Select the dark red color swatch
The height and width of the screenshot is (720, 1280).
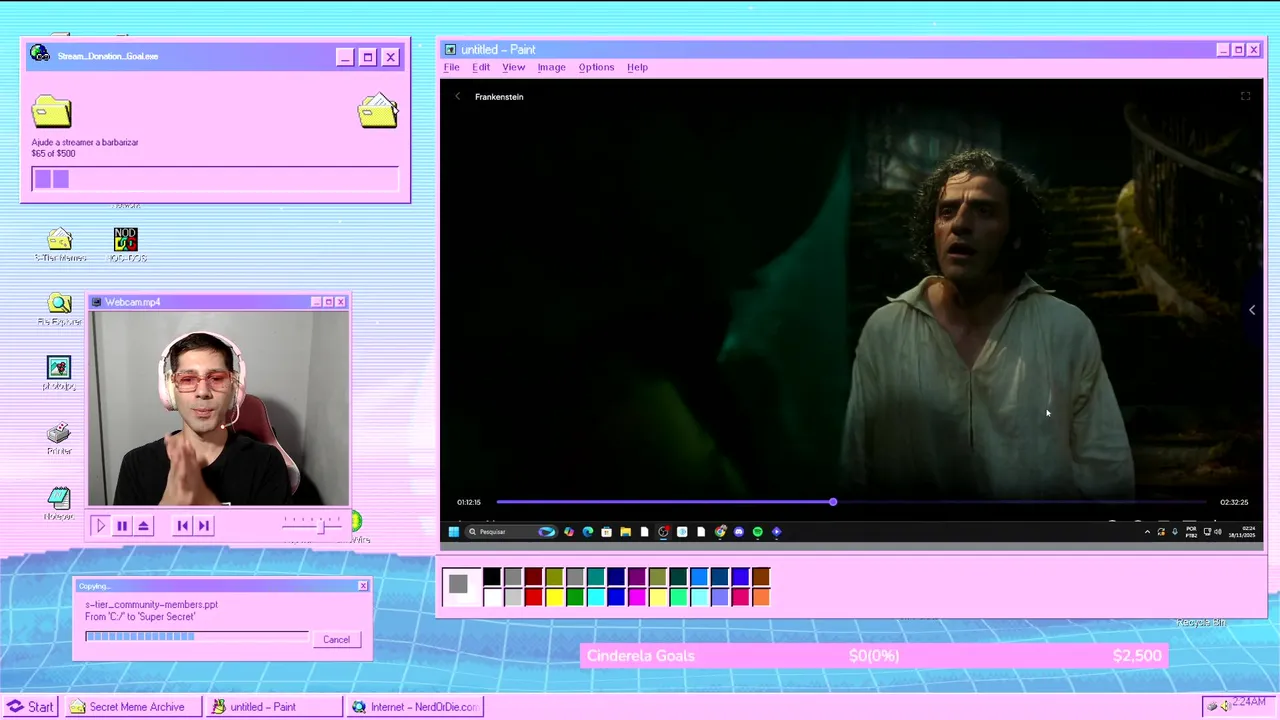click(533, 577)
